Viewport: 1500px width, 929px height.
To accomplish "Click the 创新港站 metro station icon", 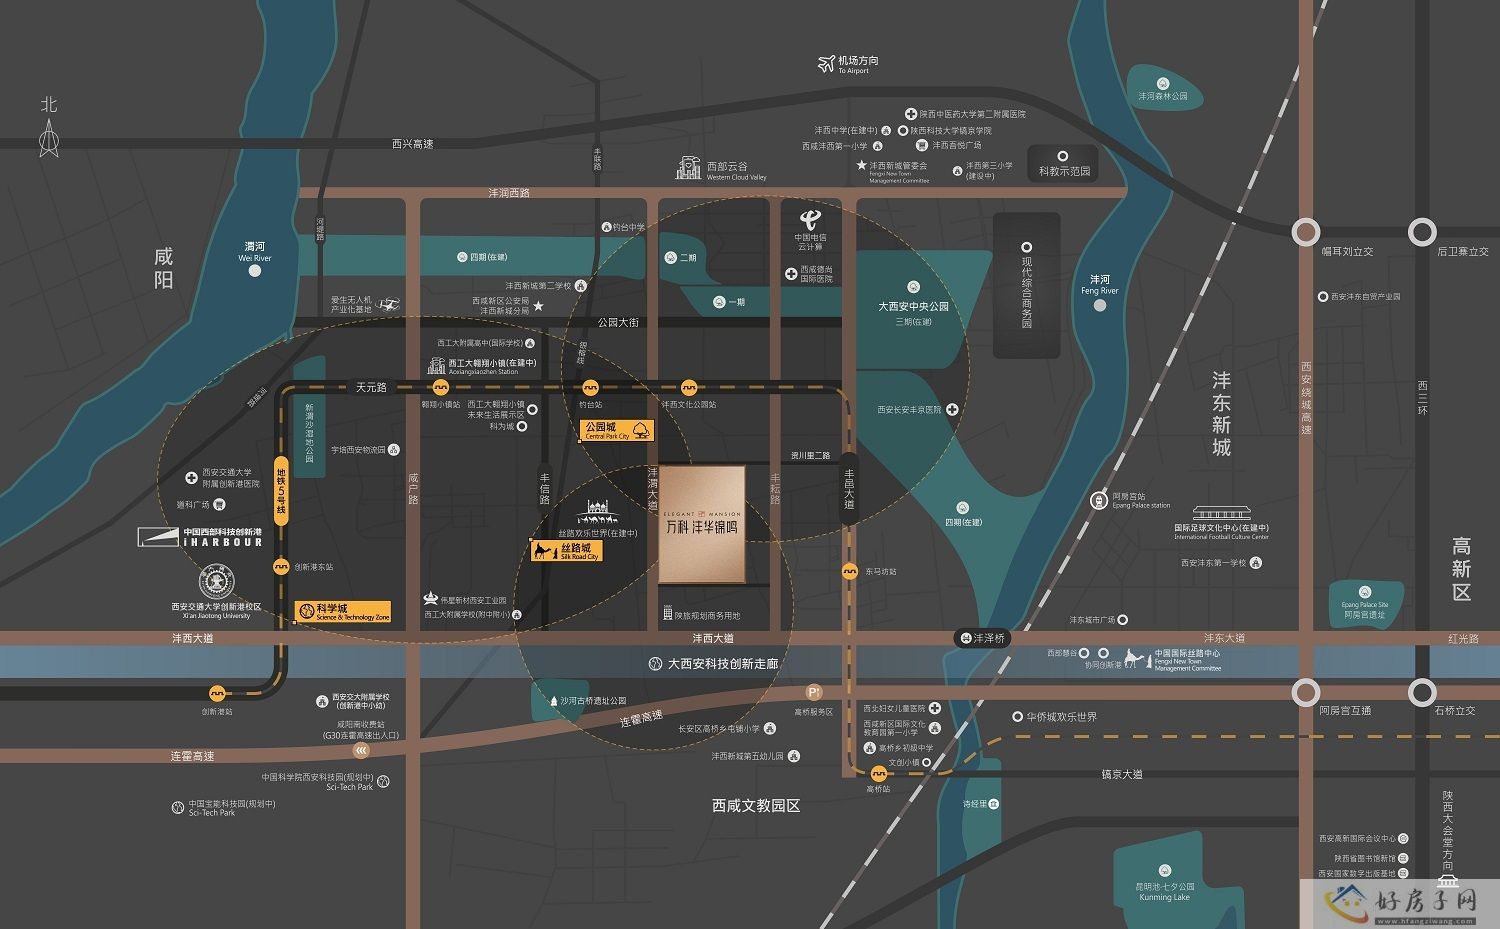I will click(x=217, y=693).
